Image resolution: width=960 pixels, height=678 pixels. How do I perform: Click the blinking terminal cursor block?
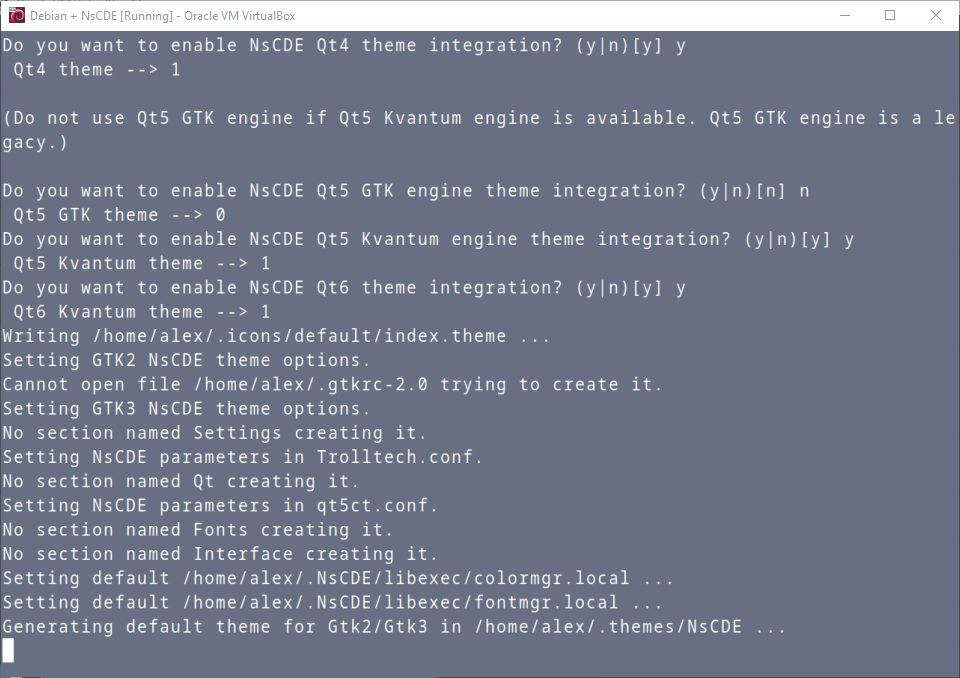[8, 651]
